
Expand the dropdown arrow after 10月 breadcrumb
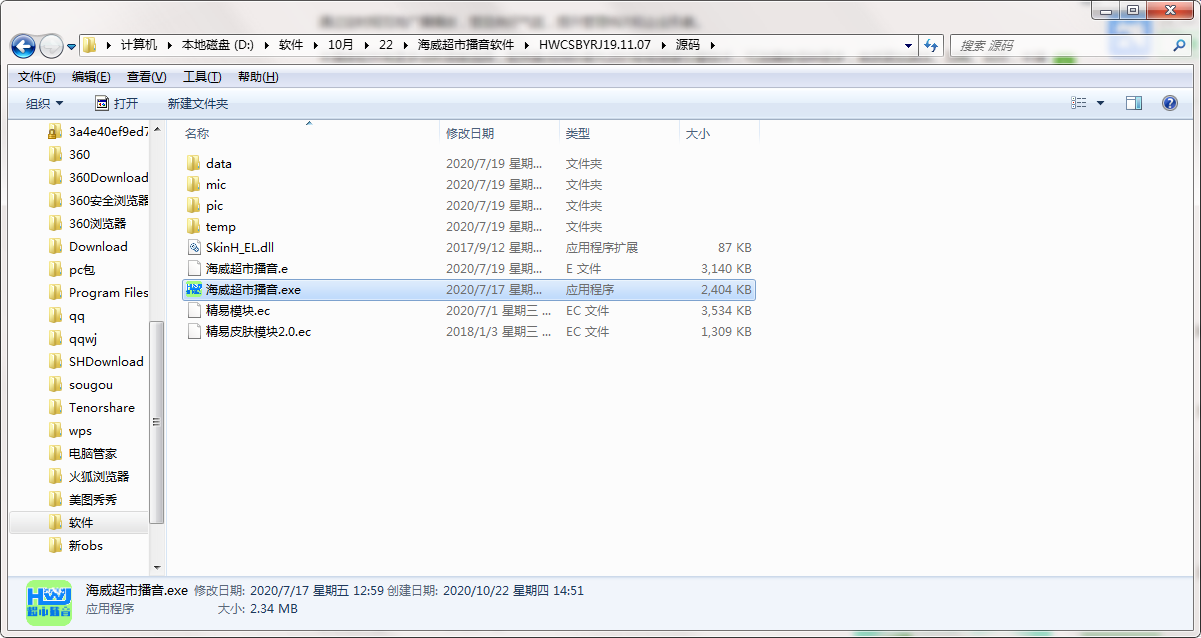coord(366,45)
